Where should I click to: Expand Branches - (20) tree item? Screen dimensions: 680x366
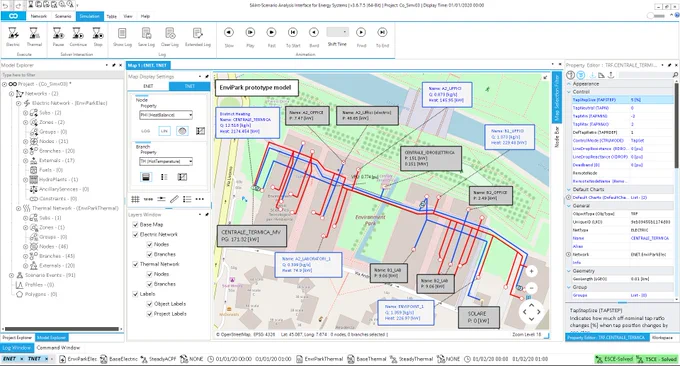[25, 151]
